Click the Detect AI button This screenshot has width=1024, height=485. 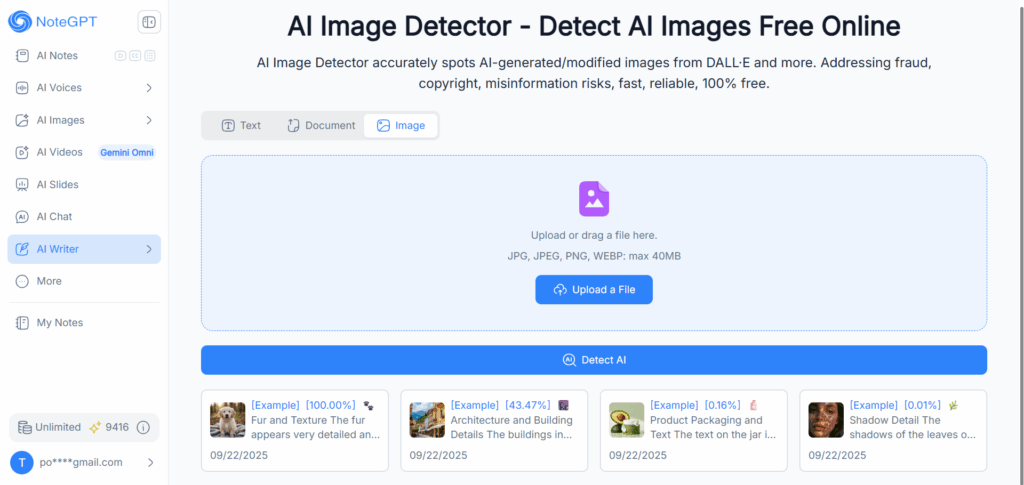594,360
